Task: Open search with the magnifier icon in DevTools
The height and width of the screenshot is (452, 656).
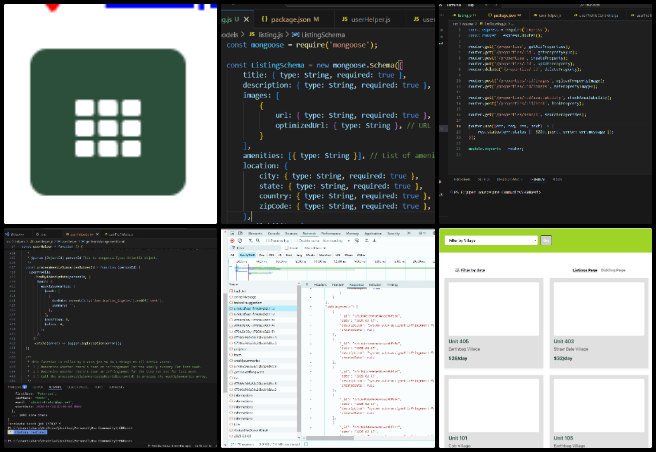Action: (258, 241)
